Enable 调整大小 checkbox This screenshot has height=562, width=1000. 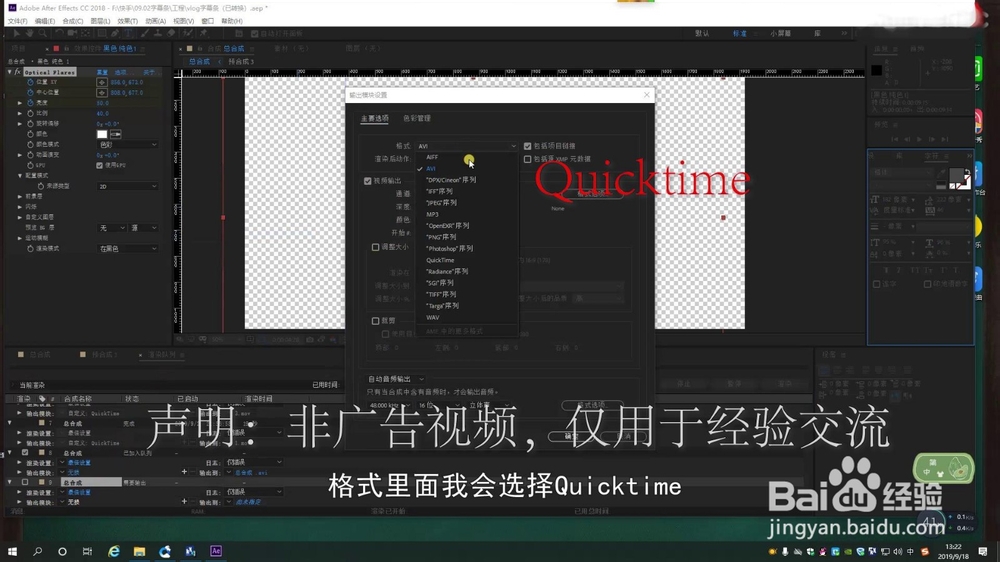coord(376,247)
